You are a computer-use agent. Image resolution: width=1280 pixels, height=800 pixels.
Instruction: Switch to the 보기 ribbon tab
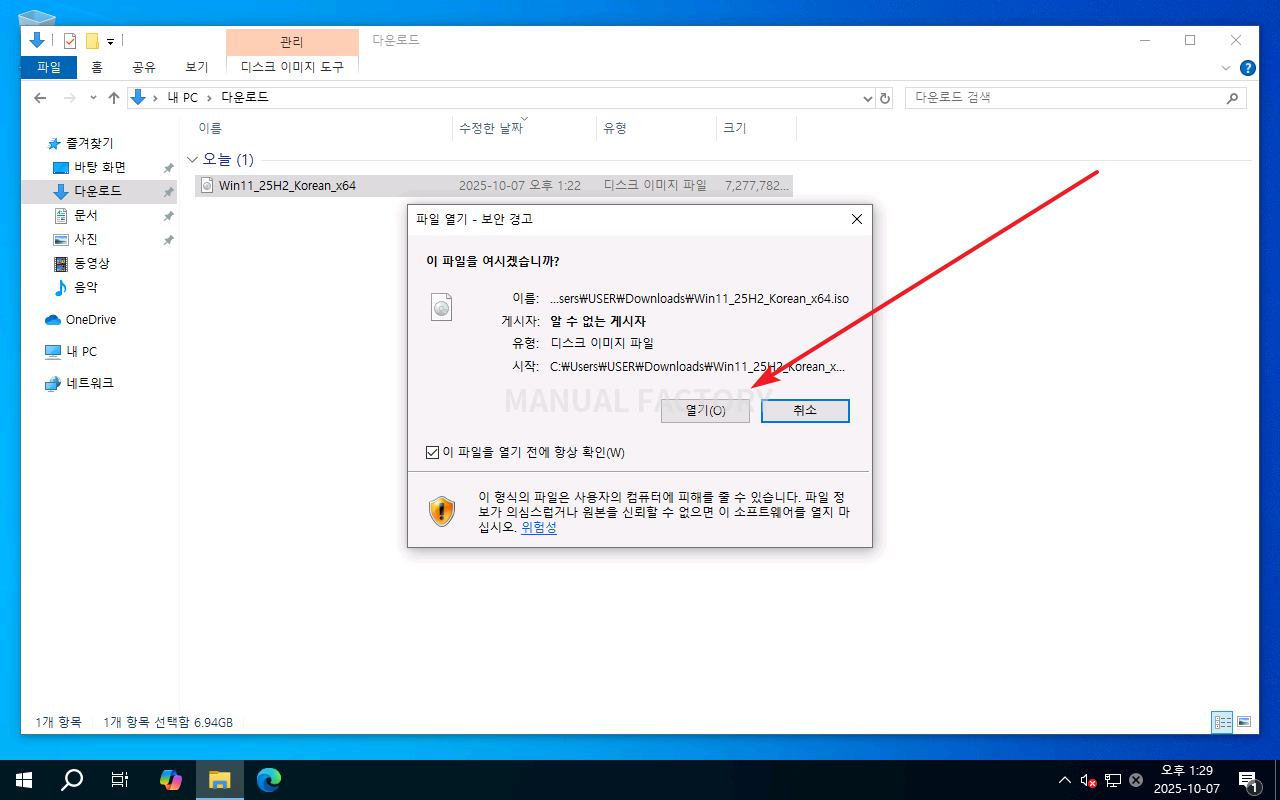[196, 67]
